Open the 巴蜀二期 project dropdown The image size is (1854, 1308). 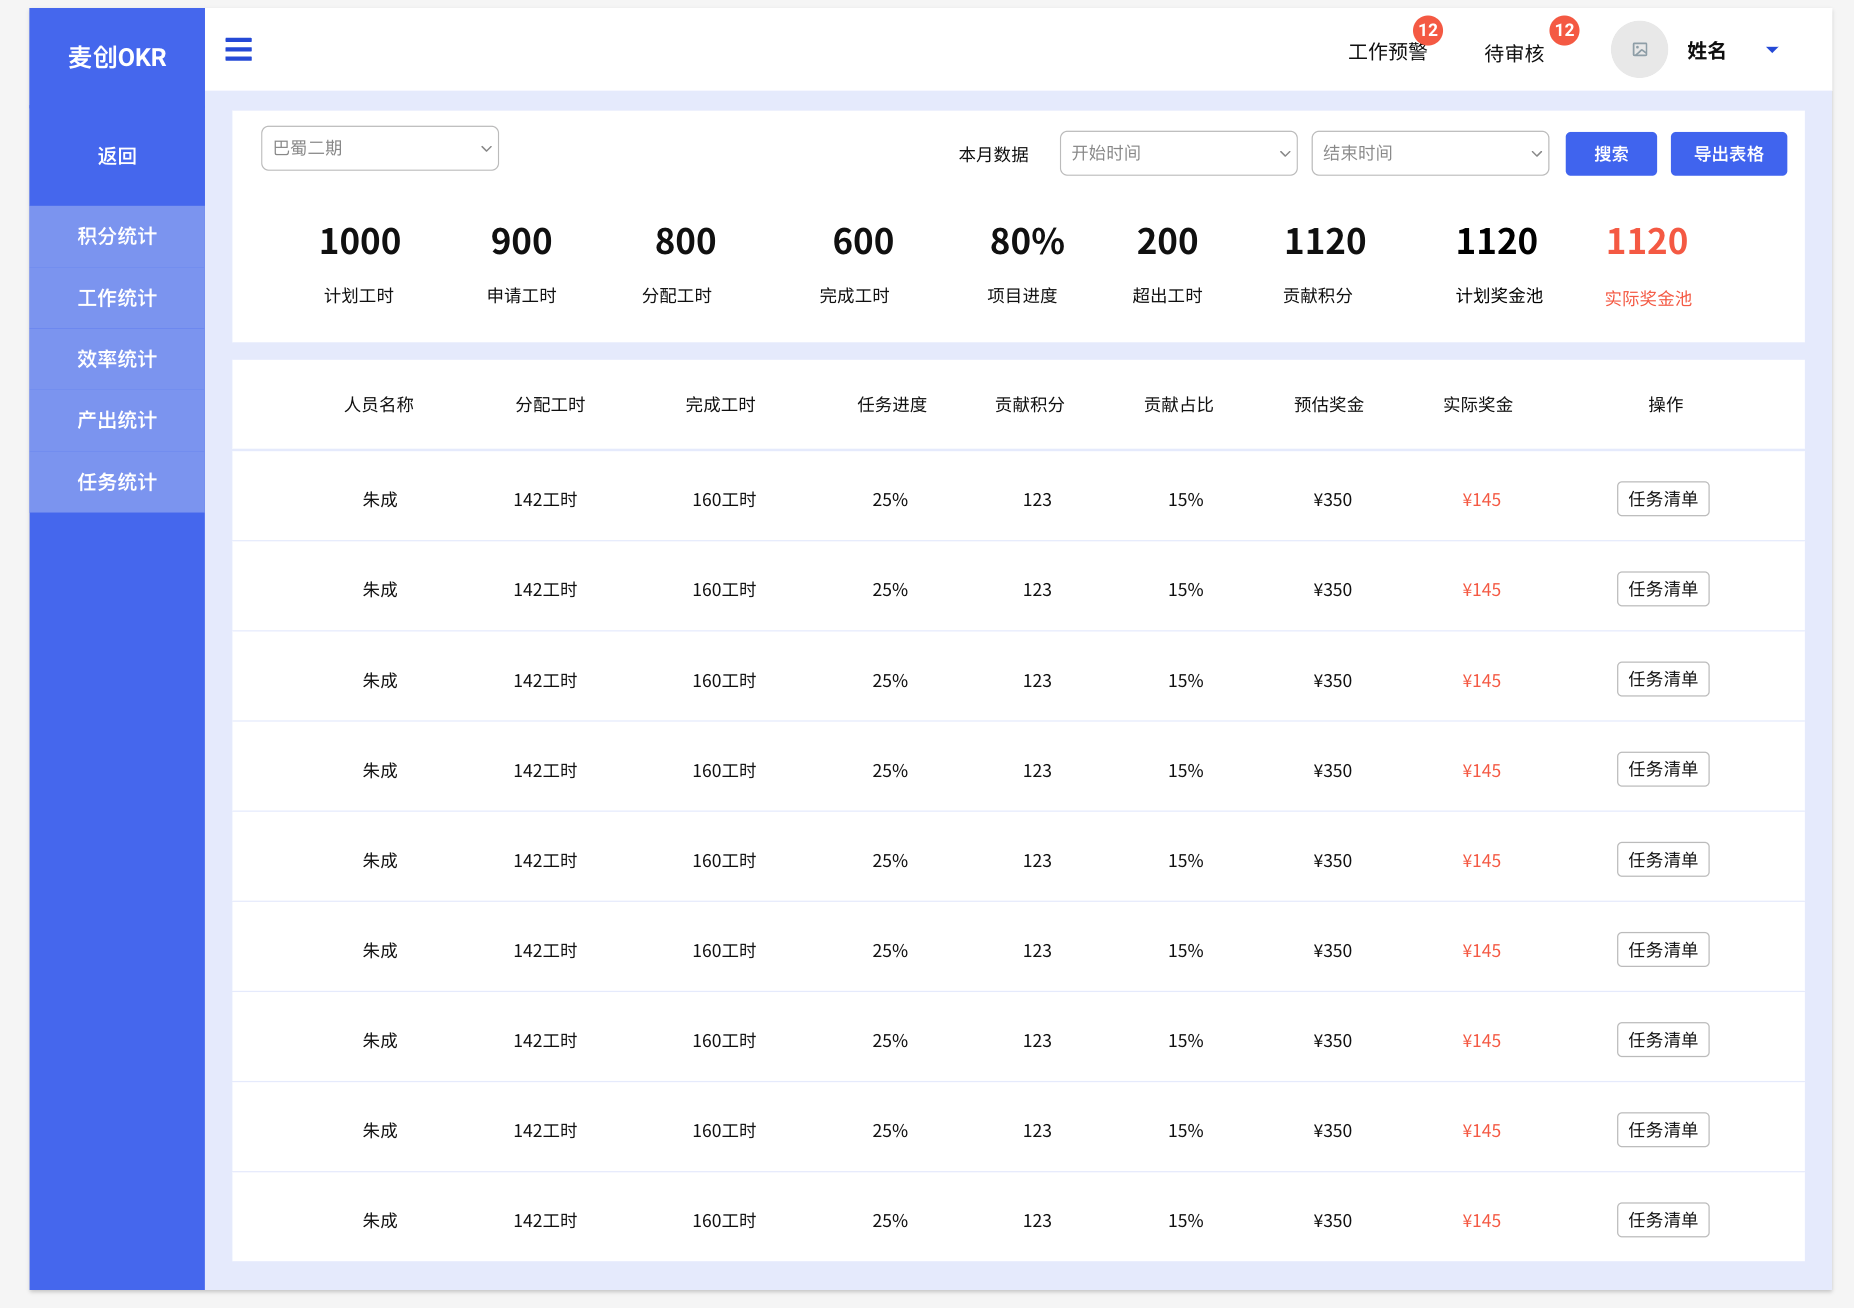pyautogui.click(x=380, y=148)
